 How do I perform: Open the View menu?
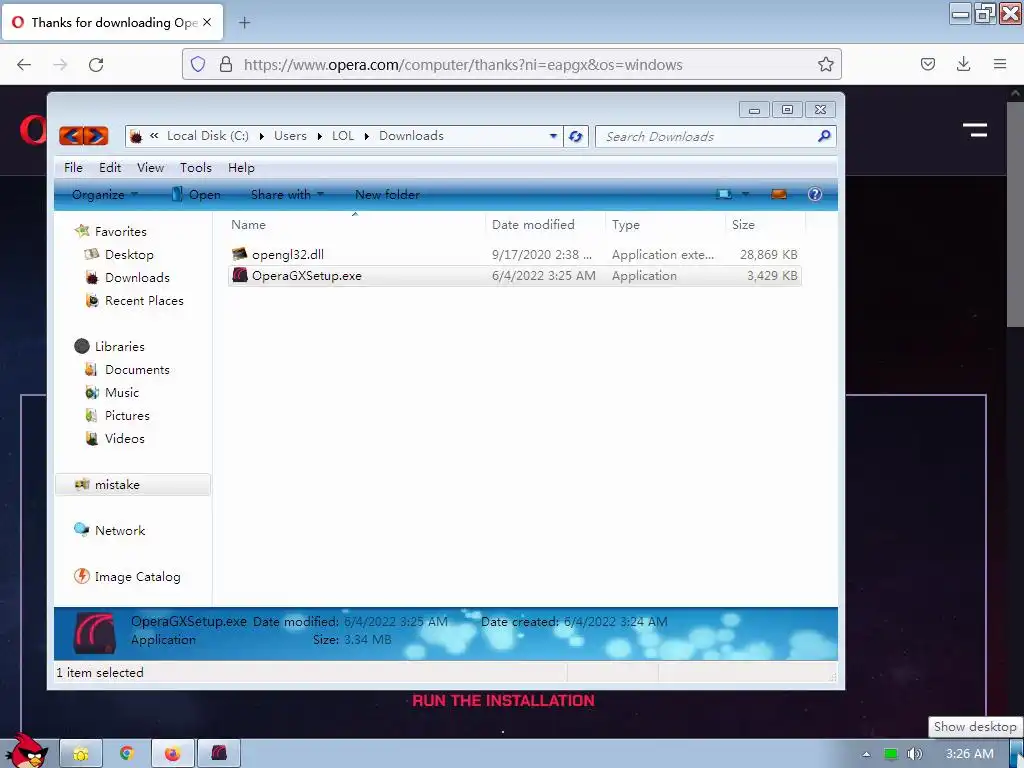[150, 168]
